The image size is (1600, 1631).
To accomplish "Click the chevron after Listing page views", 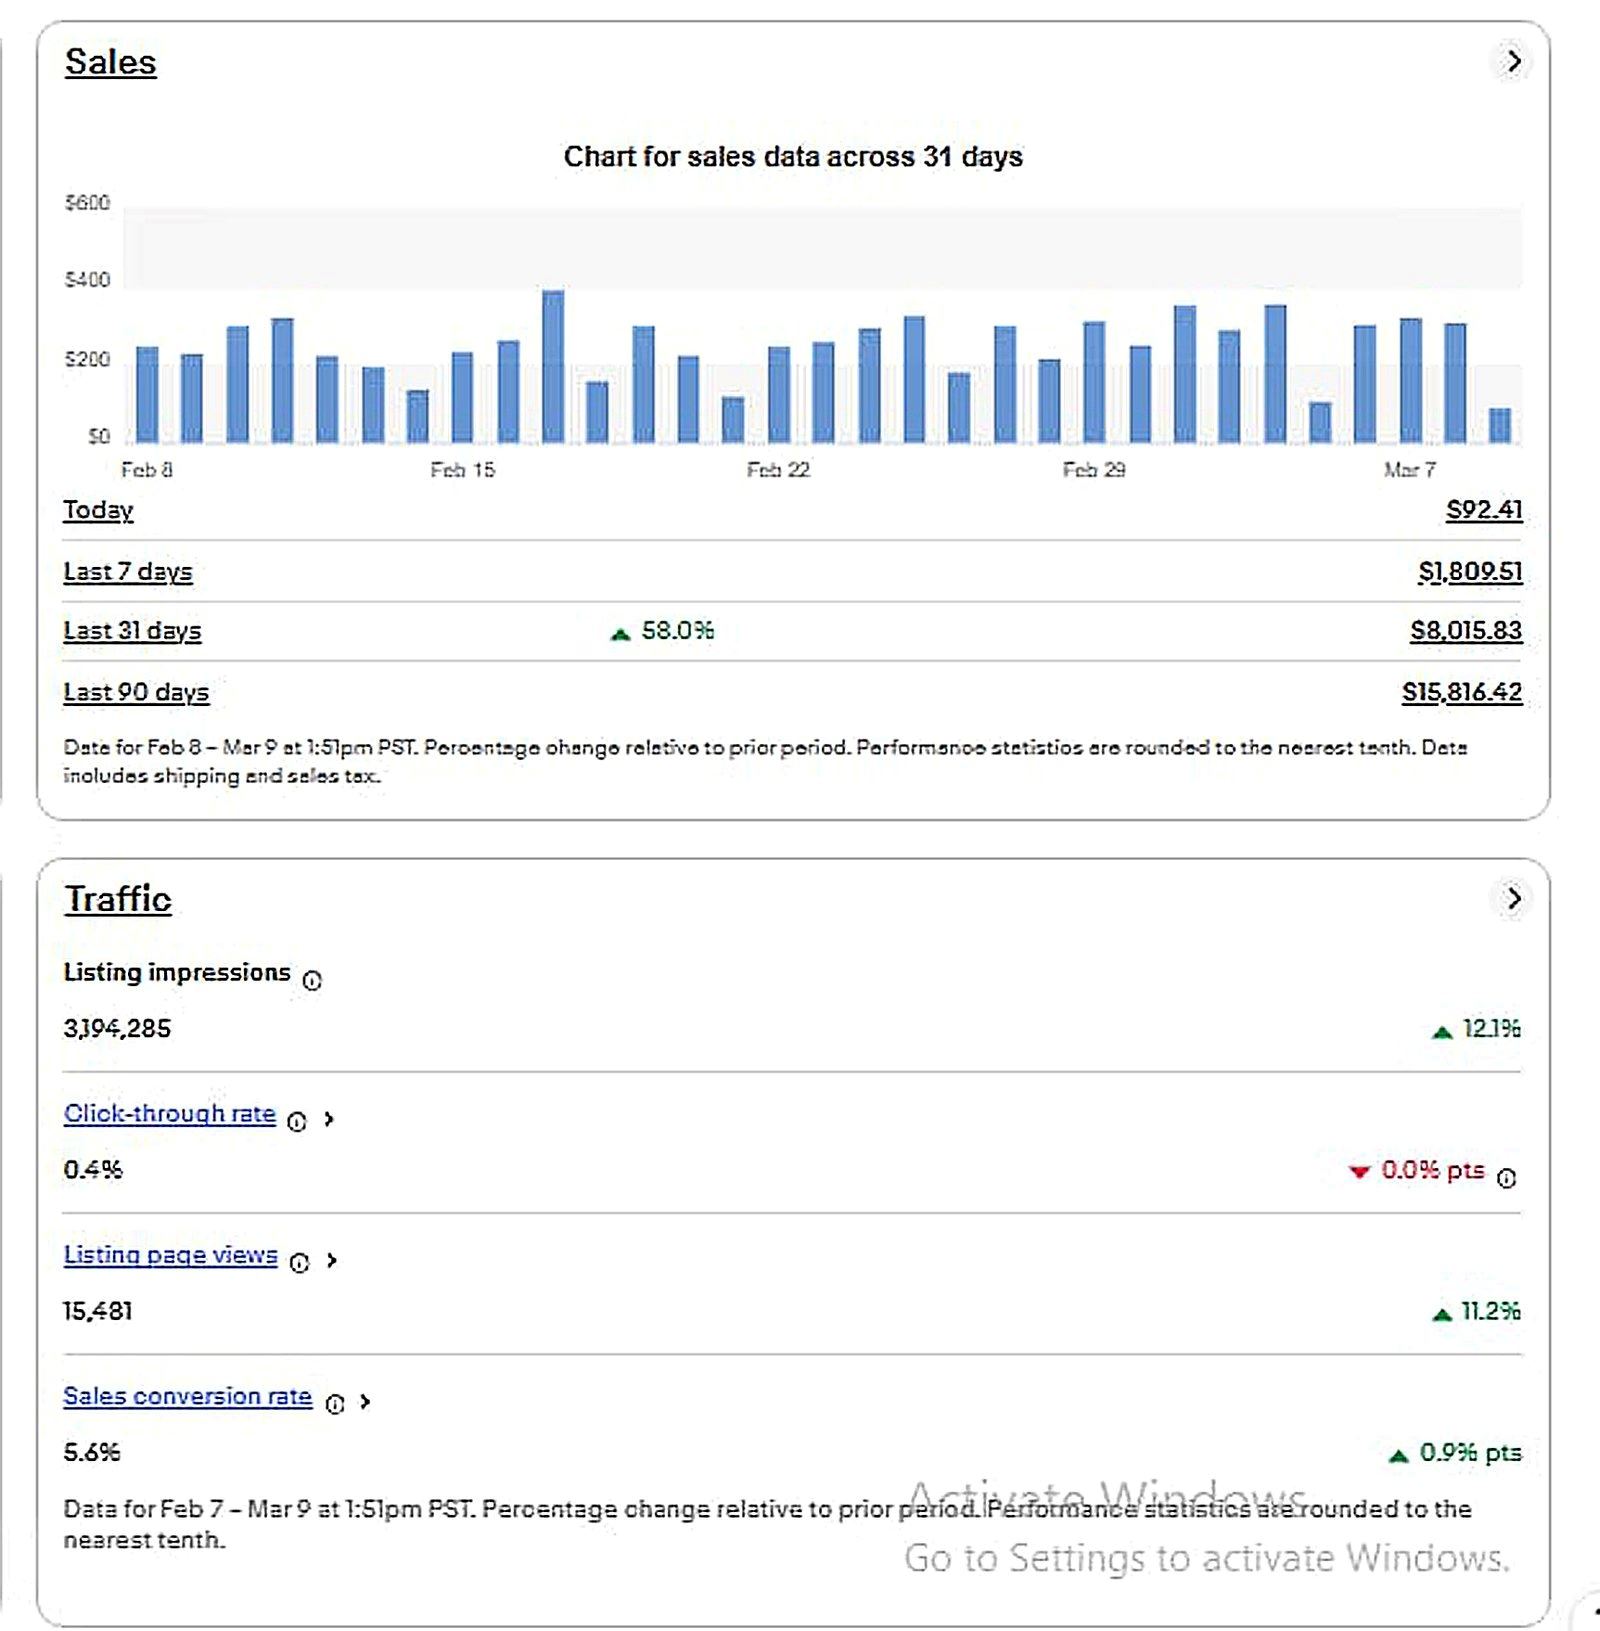I will click(332, 1261).
